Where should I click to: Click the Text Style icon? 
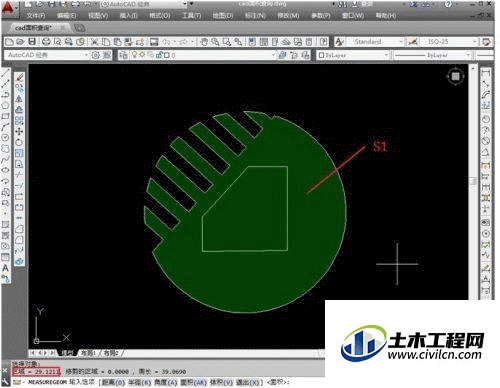(340, 42)
